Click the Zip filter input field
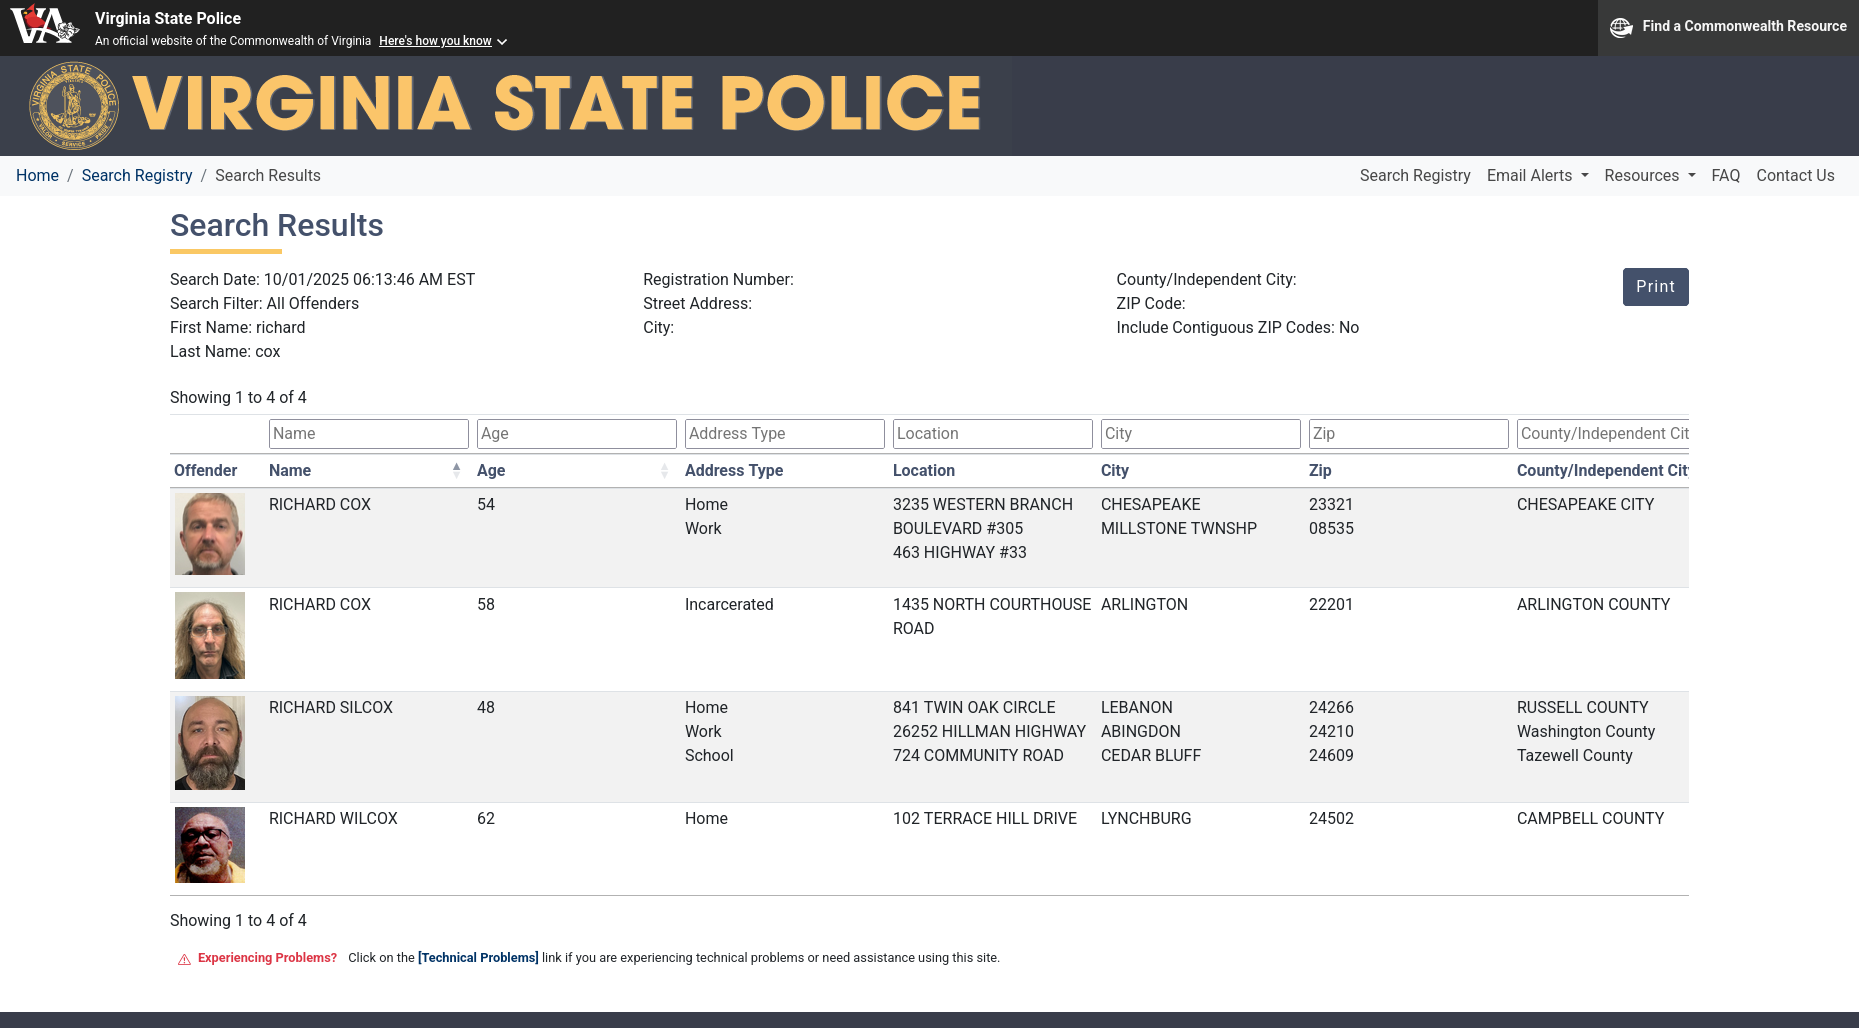Image resolution: width=1859 pixels, height=1028 pixels. (1408, 434)
